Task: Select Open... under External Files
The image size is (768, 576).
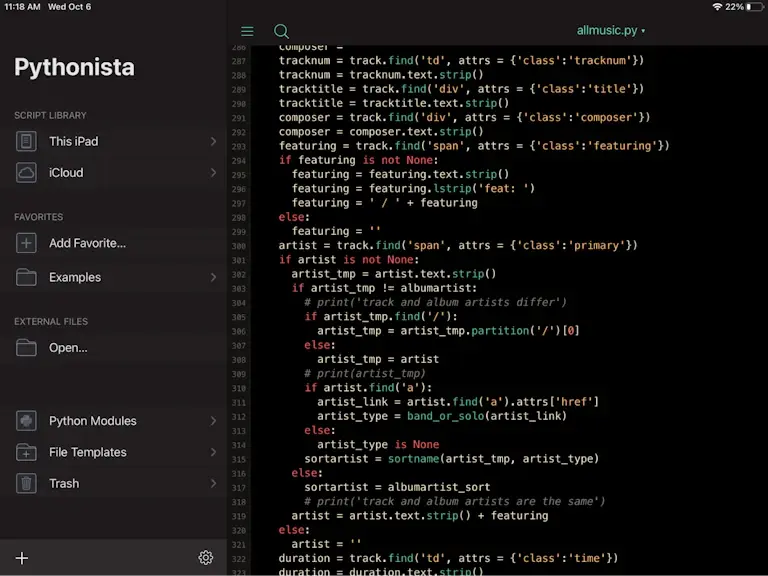Action: 113,348
